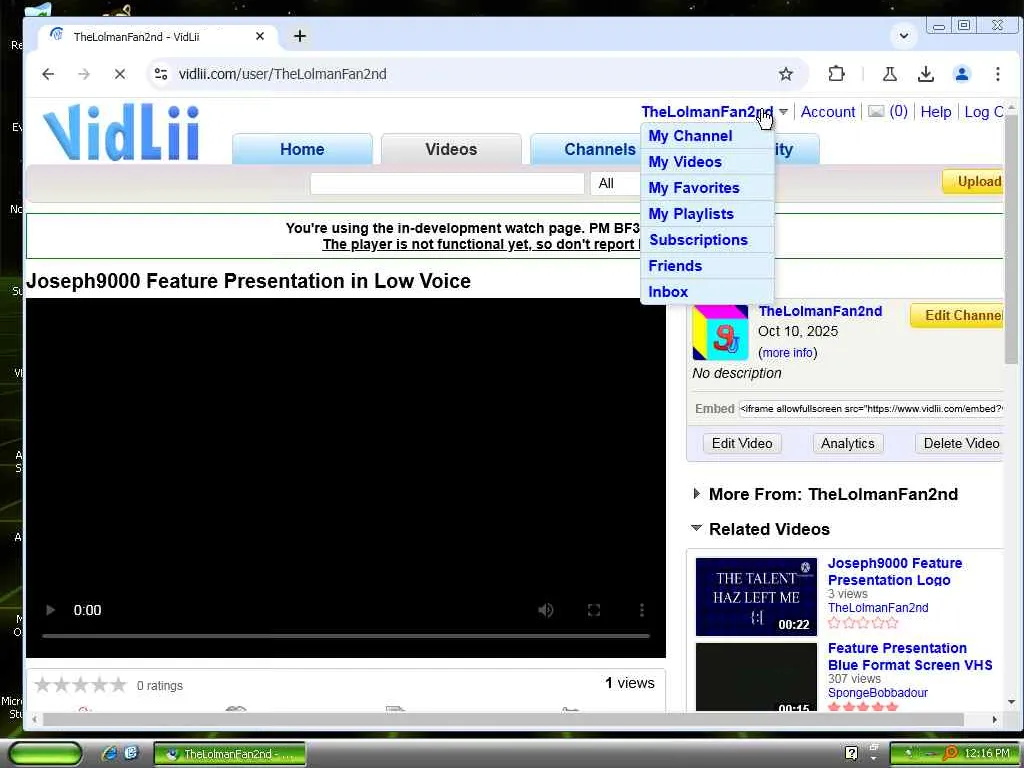View site information icon in address bar
This screenshot has width=1024, height=768.
(x=161, y=74)
